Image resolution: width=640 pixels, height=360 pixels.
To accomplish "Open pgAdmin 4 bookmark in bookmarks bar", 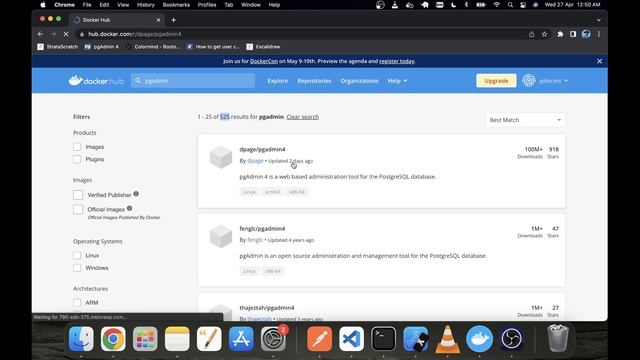I will (x=101, y=47).
